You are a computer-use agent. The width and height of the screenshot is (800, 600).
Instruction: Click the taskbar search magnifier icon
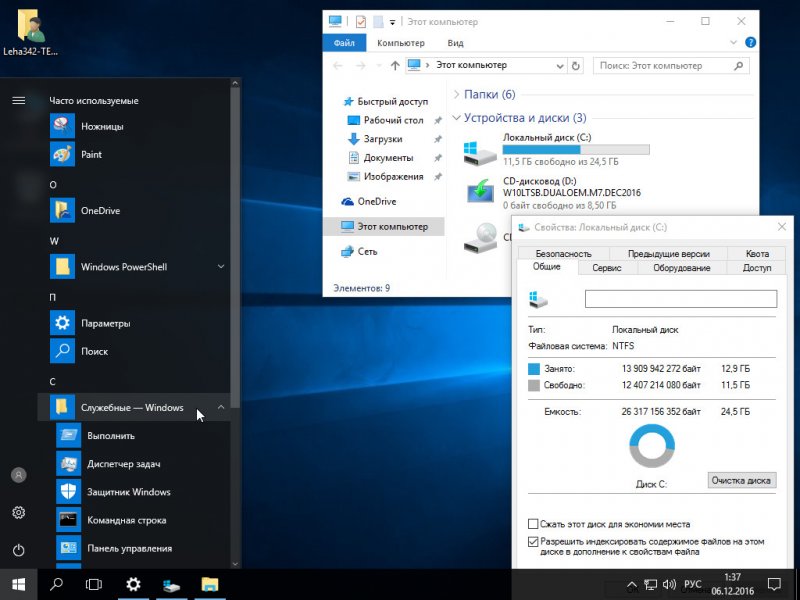click(x=56, y=584)
